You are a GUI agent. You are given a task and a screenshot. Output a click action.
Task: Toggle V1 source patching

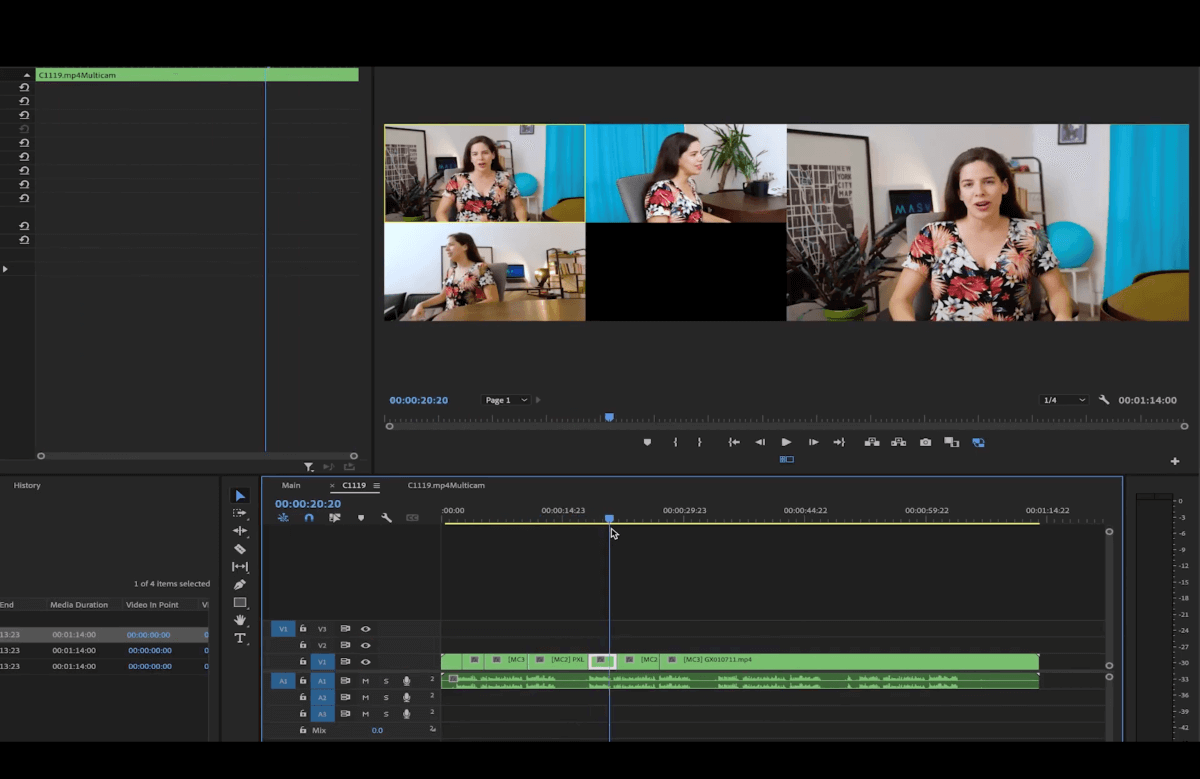(283, 629)
